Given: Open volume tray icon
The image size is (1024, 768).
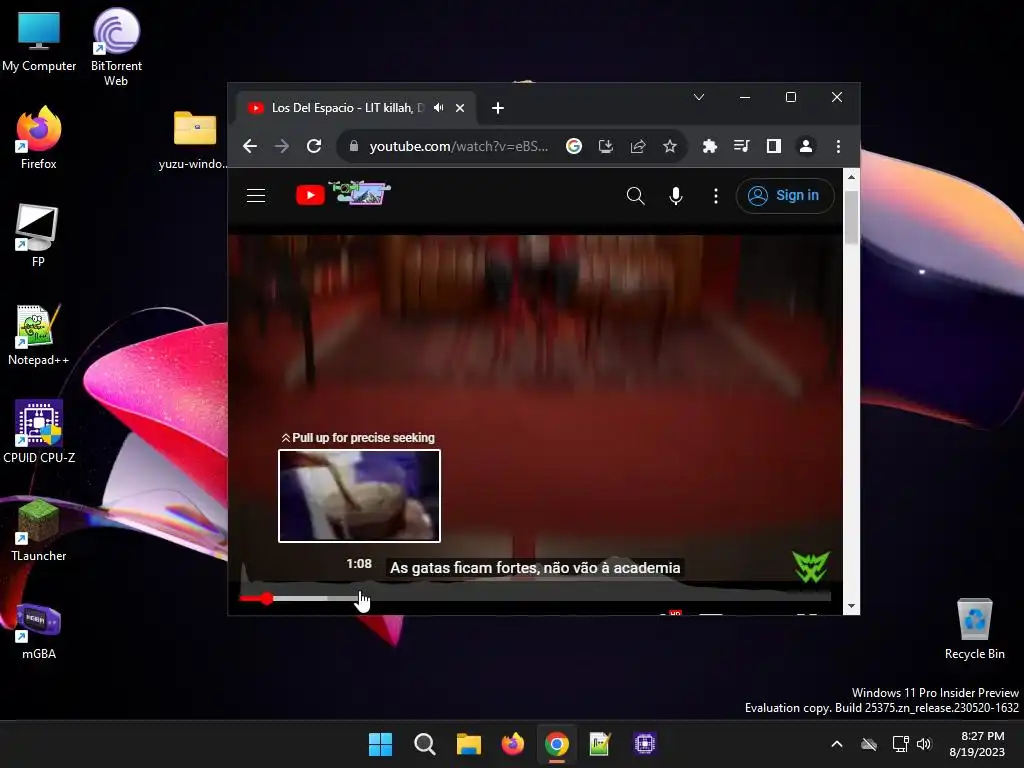Looking at the screenshot, I should click(924, 744).
